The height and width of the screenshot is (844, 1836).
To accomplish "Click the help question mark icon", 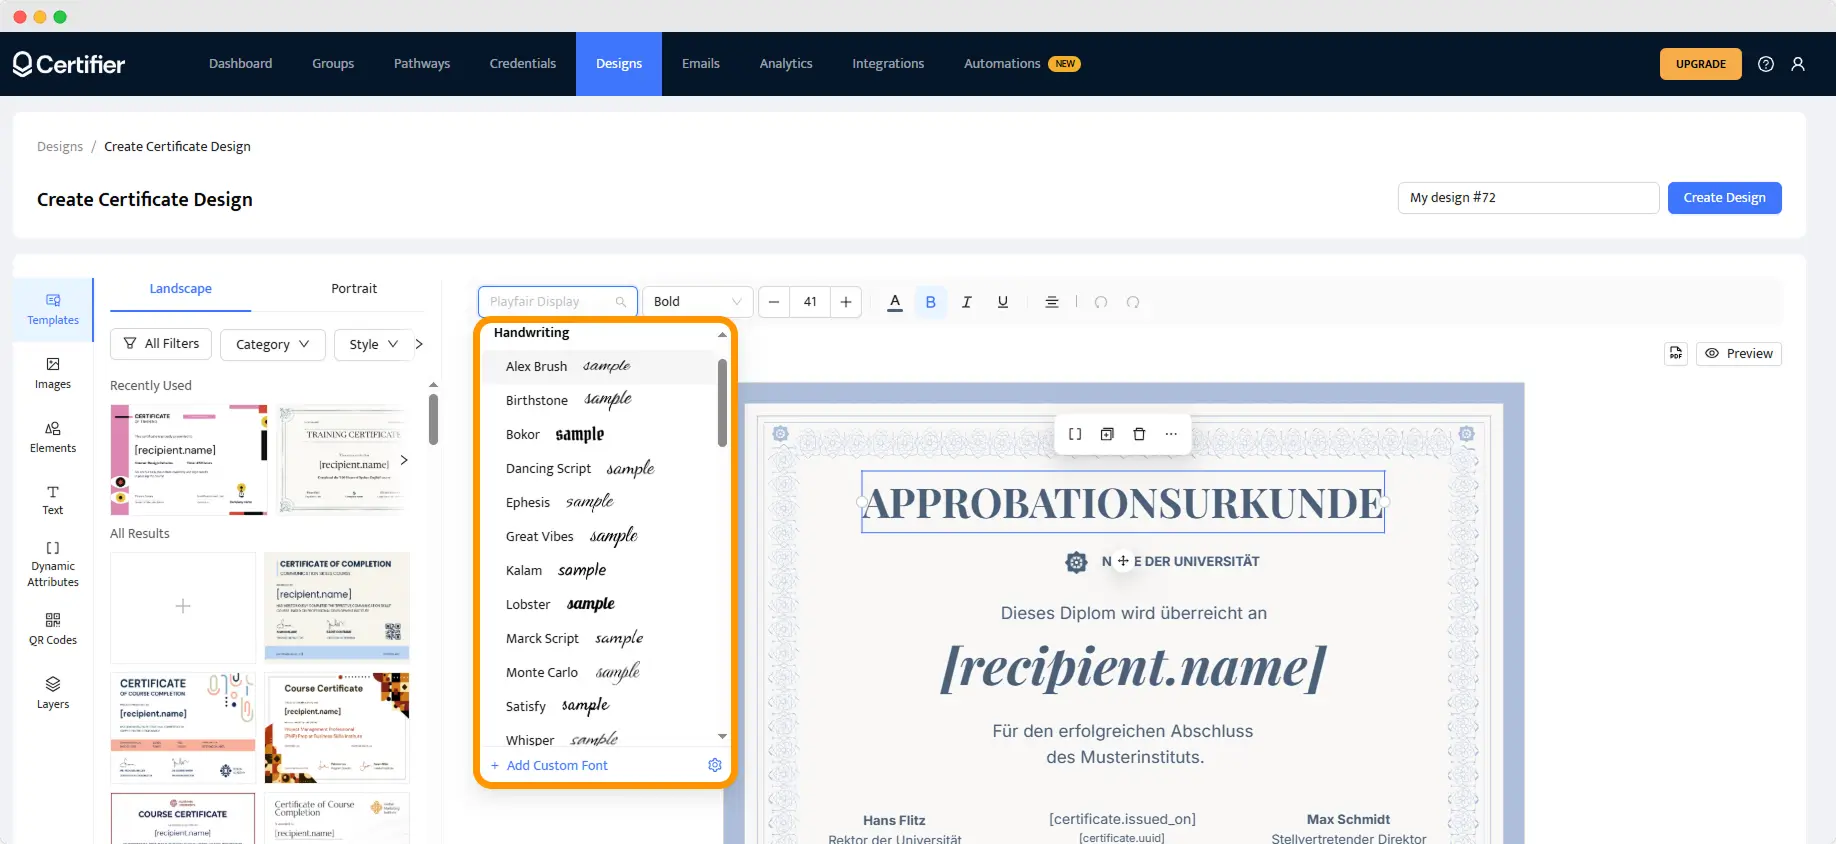I will pos(1766,64).
